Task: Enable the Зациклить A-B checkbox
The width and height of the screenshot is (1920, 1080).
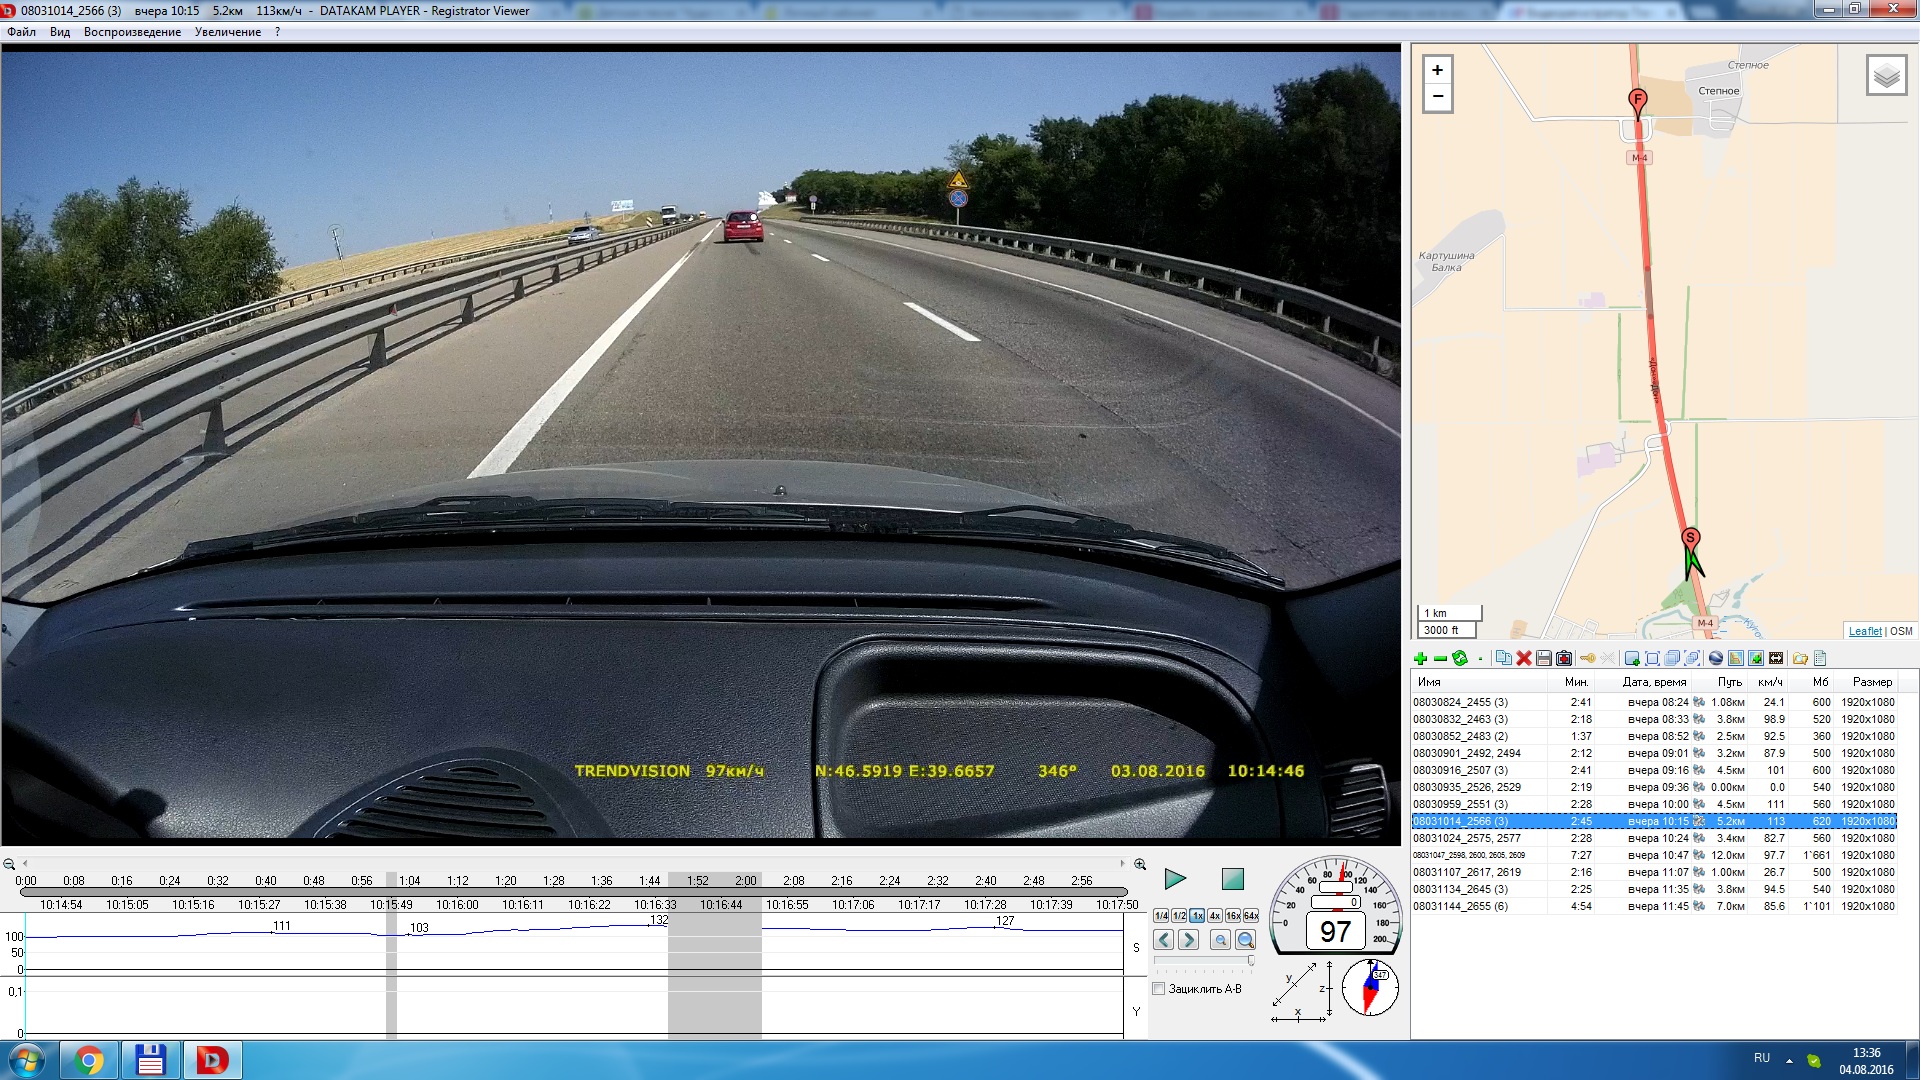Action: pos(1159,989)
